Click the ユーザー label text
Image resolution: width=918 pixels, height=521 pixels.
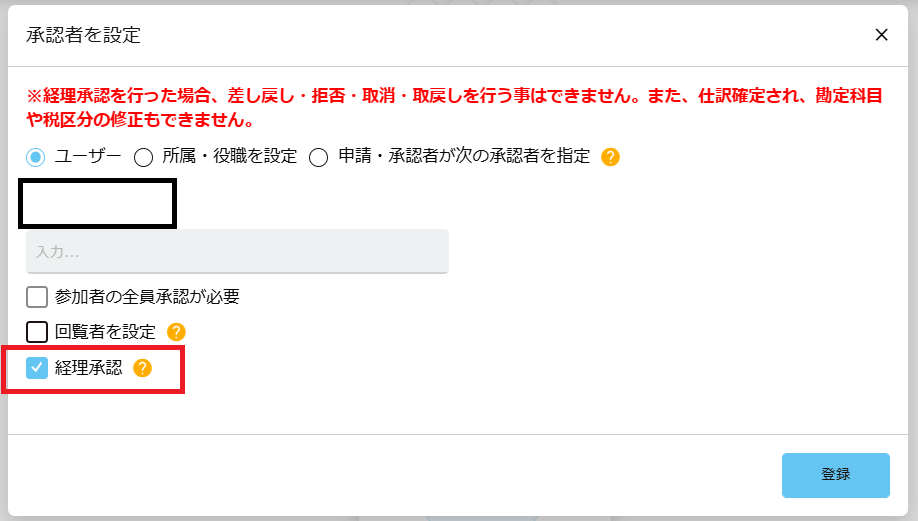click(x=88, y=156)
